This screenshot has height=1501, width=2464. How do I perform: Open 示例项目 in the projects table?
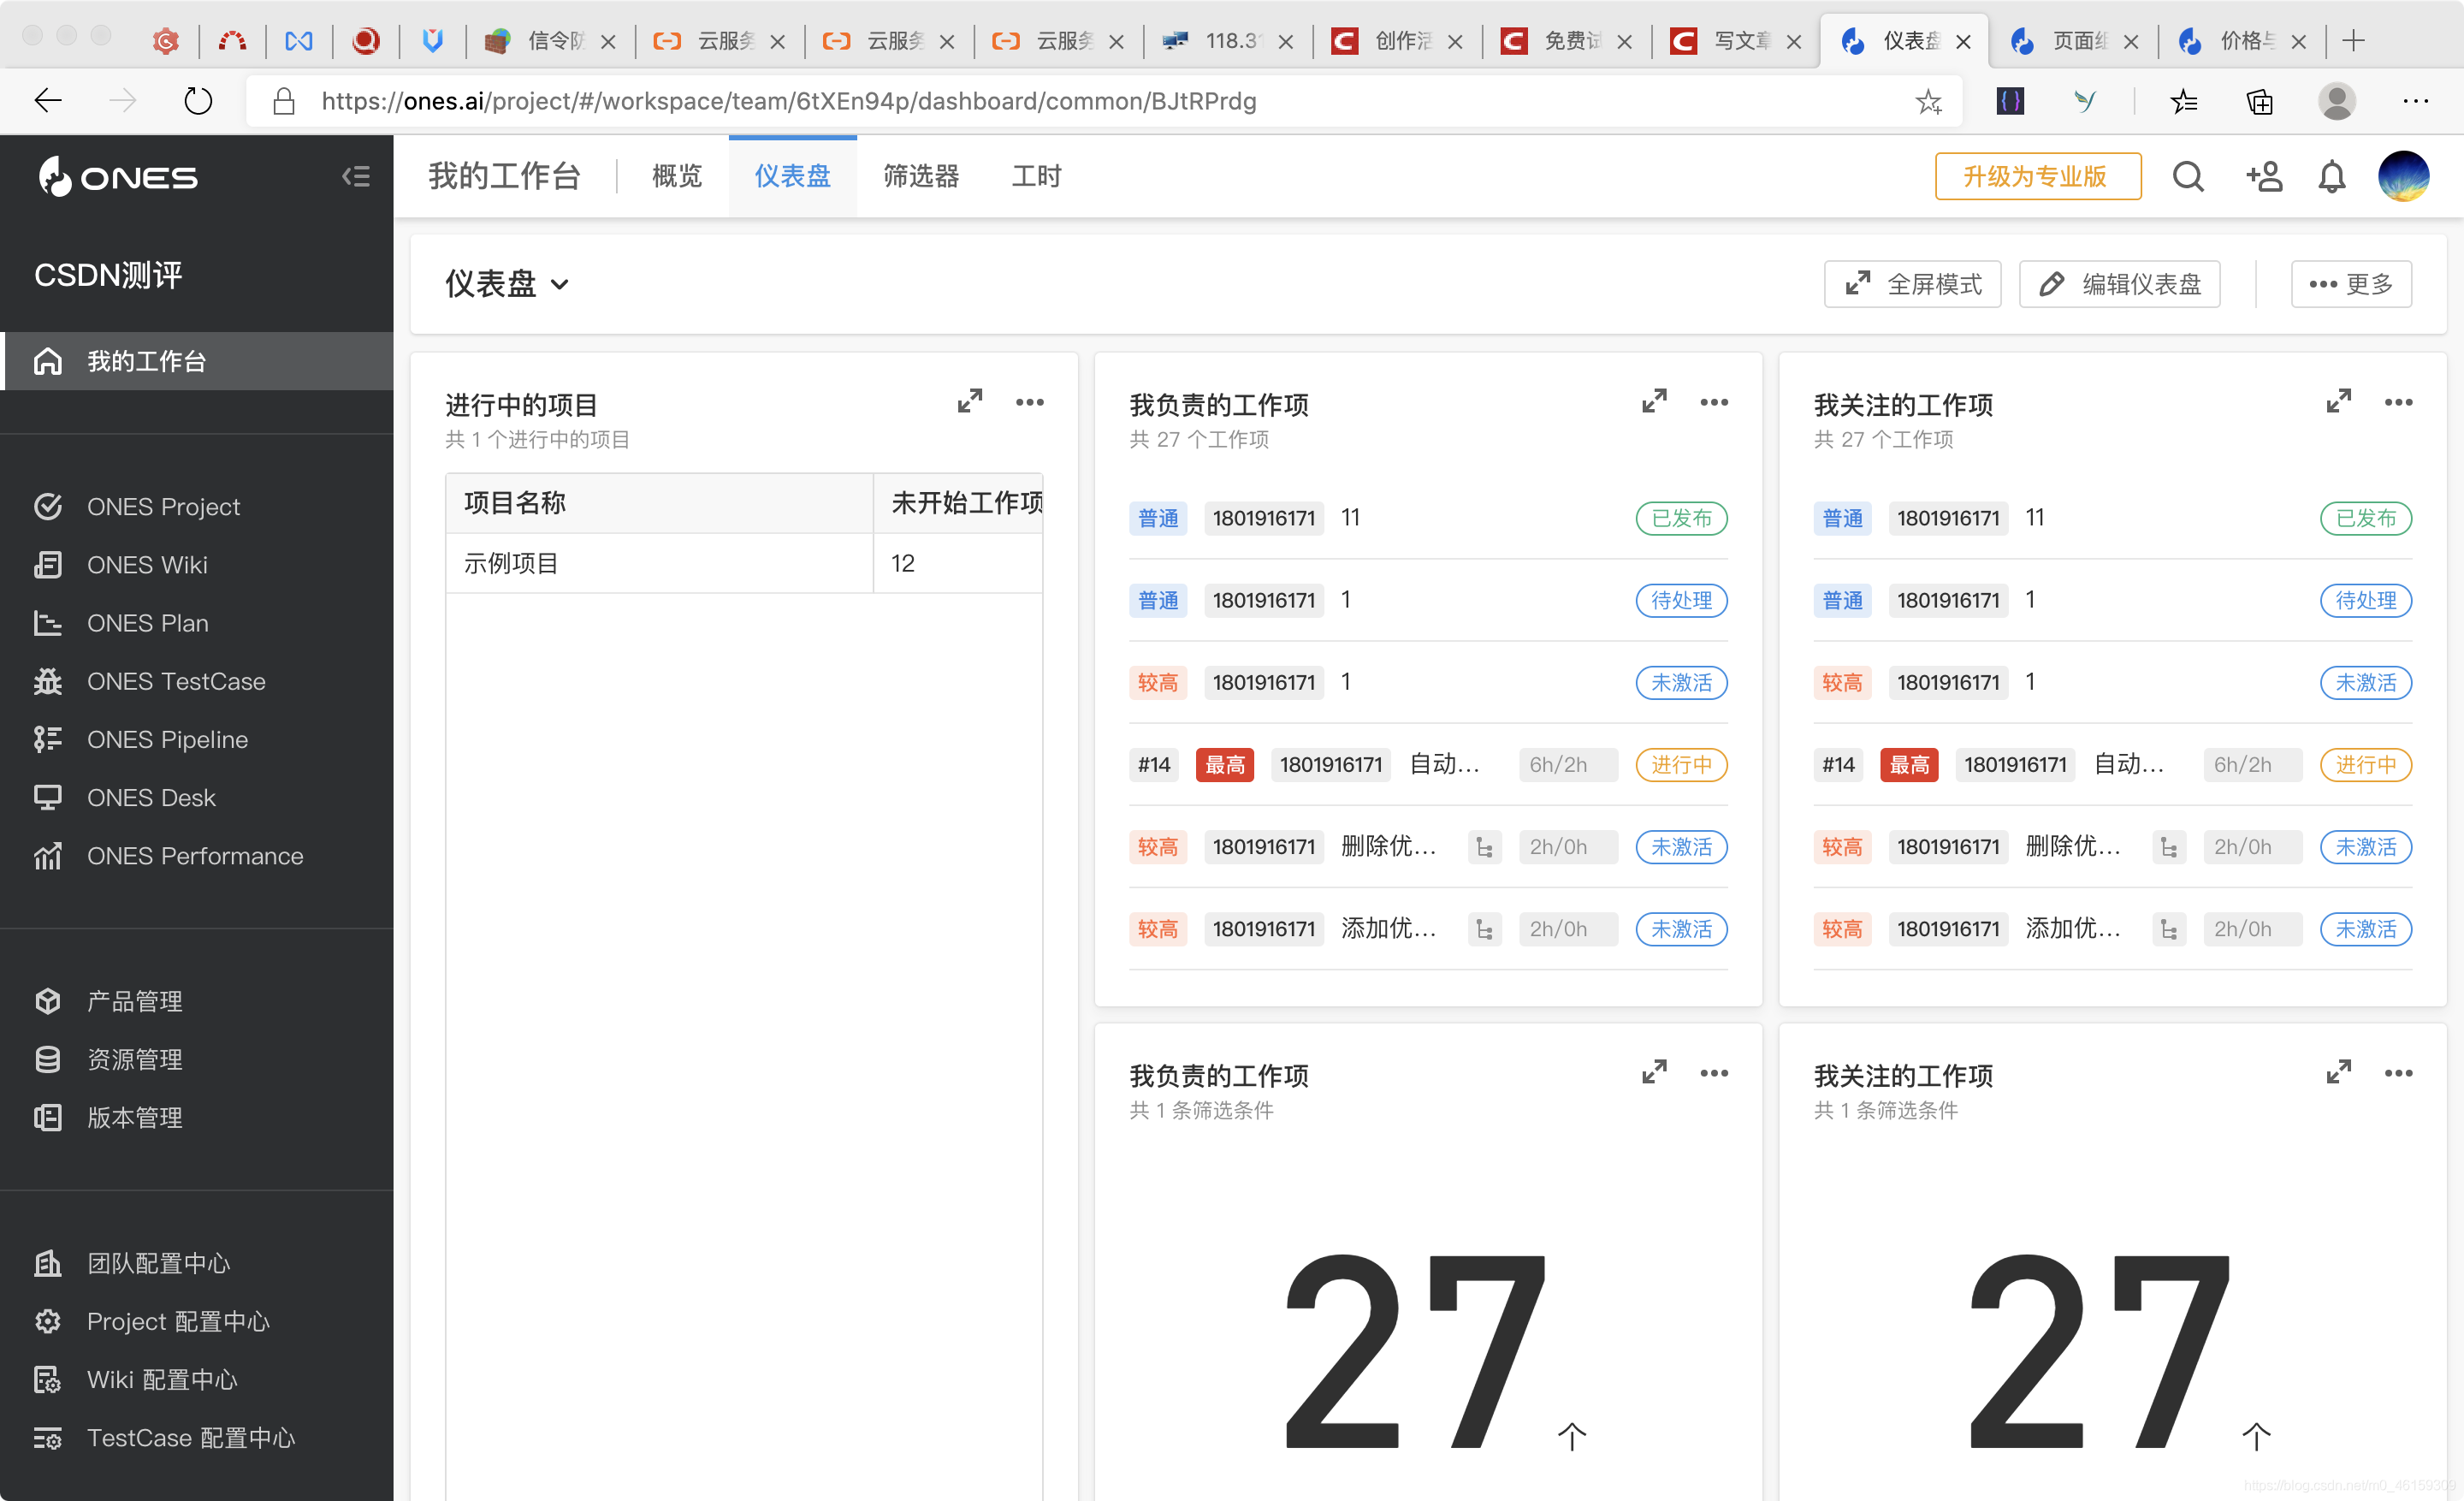pyautogui.click(x=510, y=563)
